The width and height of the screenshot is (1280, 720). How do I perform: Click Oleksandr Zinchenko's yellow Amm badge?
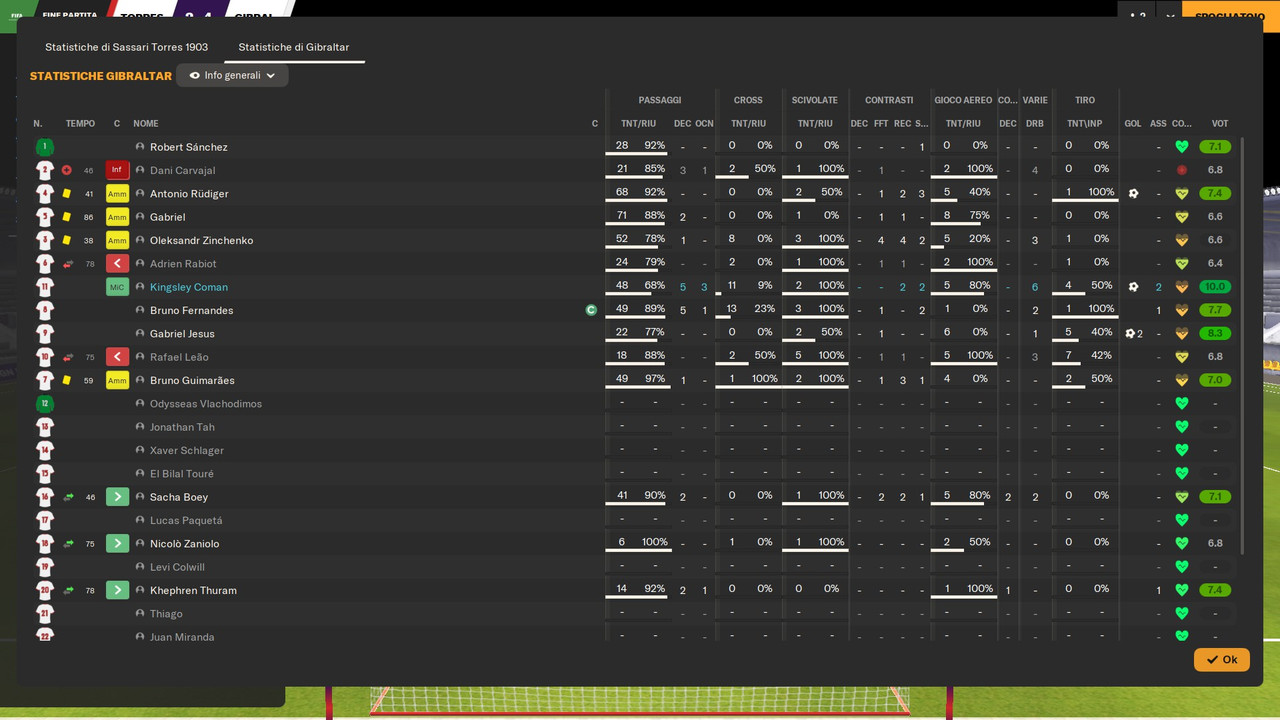[x=117, y=240]
